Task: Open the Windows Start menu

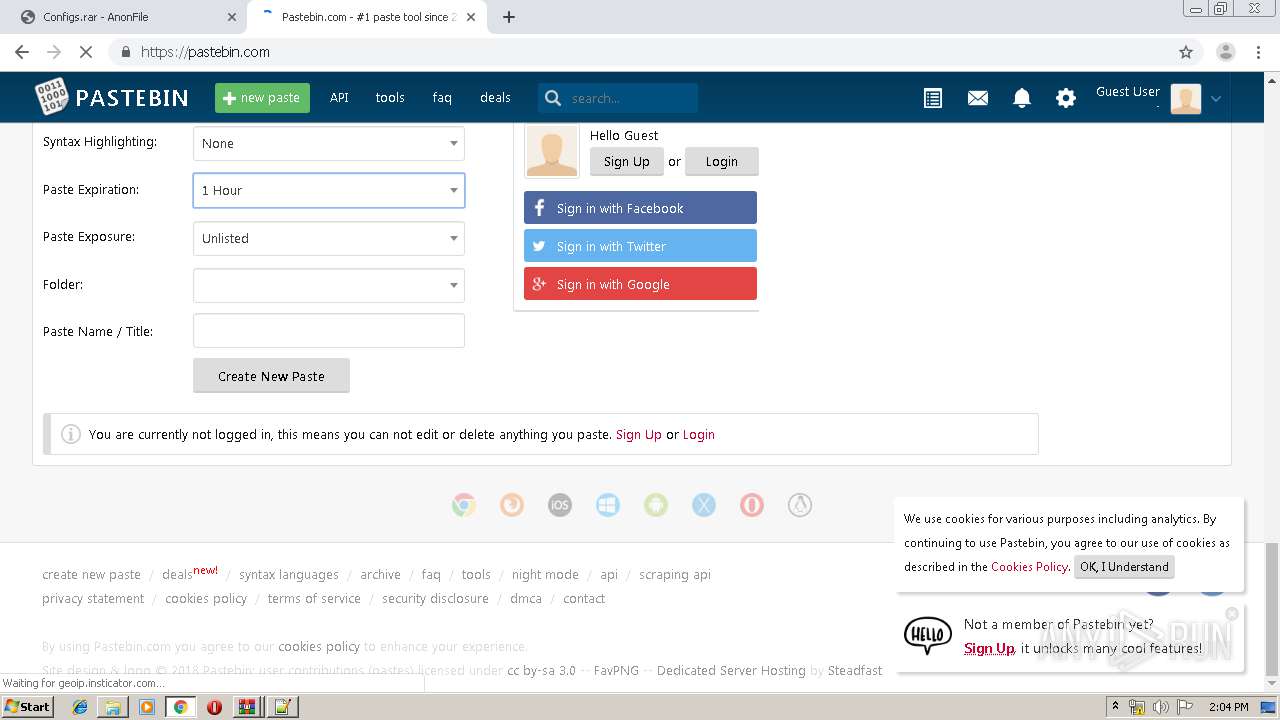Action: [x=27, y=707]
